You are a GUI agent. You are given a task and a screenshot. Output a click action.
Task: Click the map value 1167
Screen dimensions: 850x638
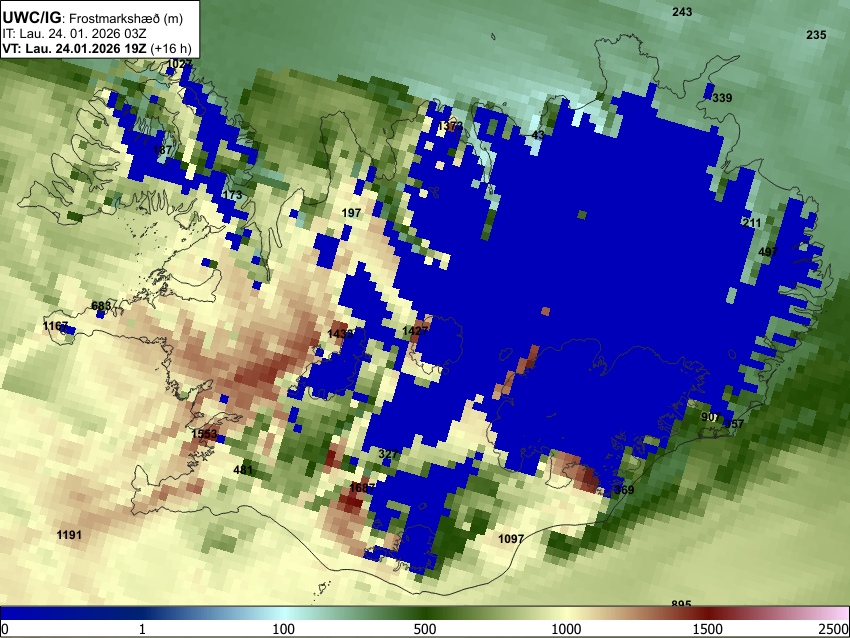point(55,326)
